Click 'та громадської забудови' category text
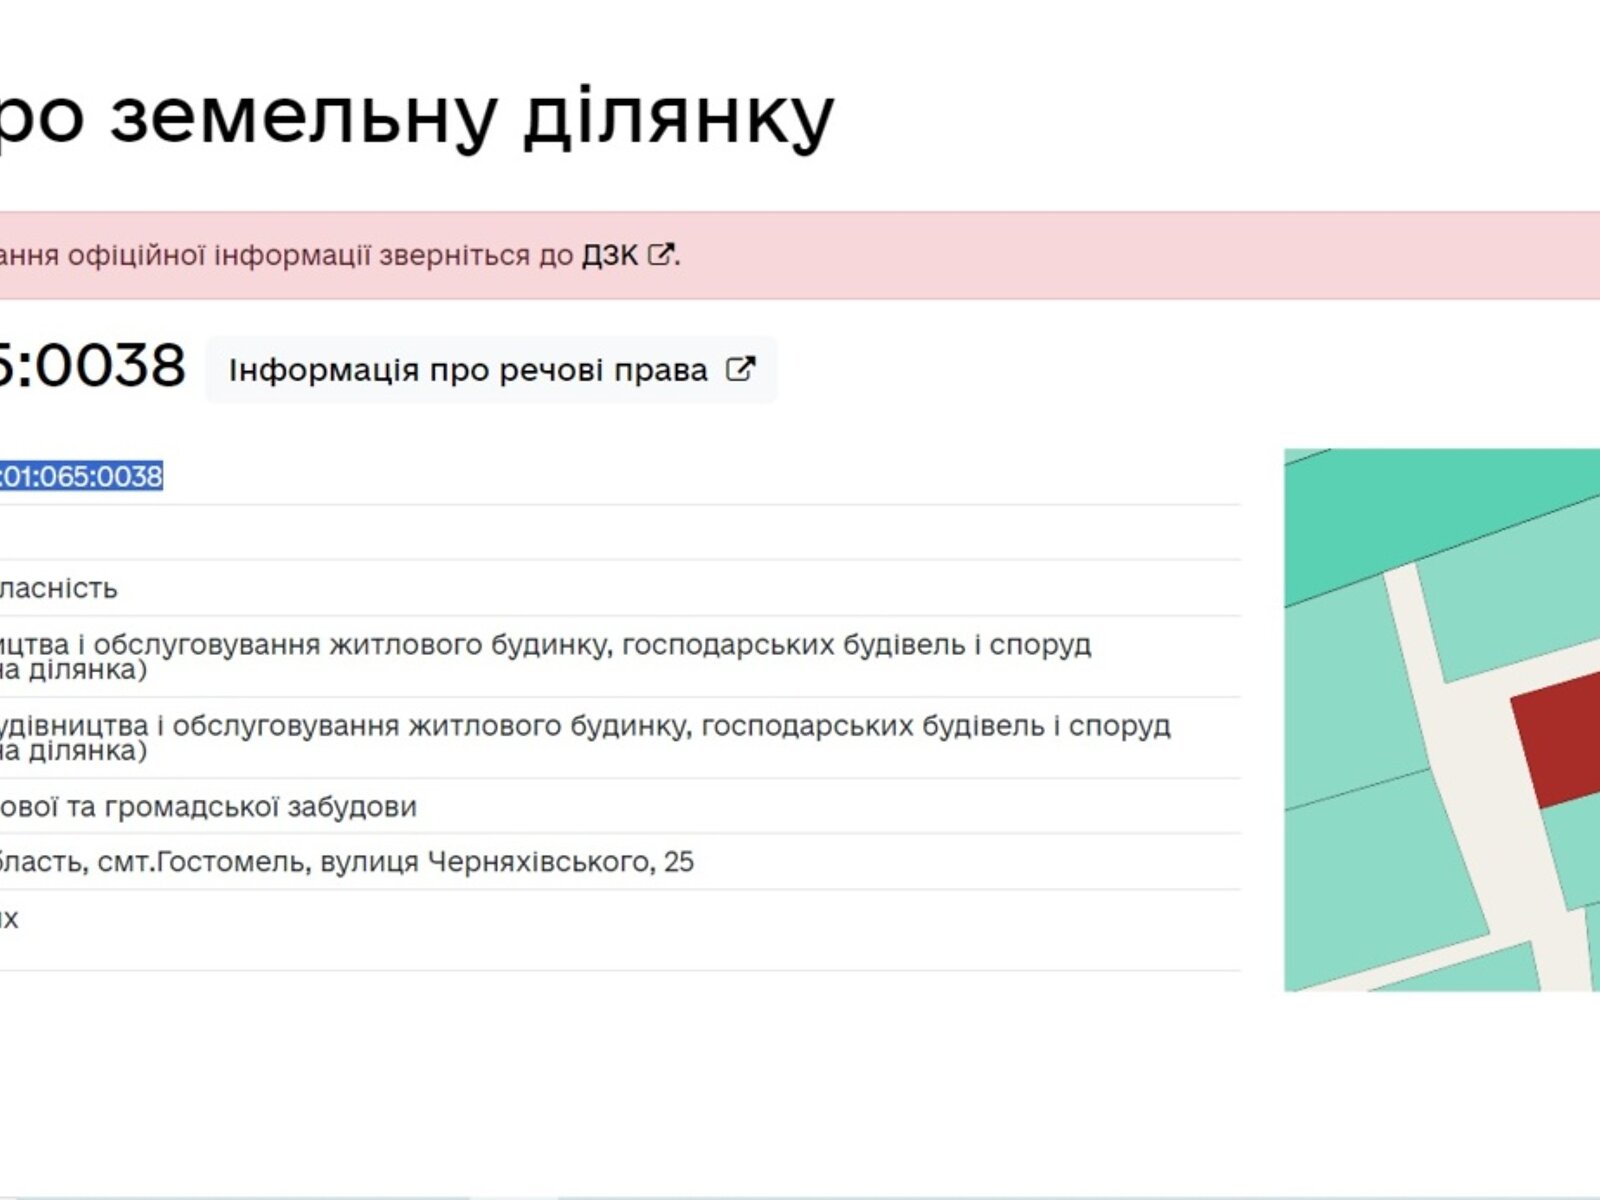The image size is (1600, 1200). (x=242, y=806)
